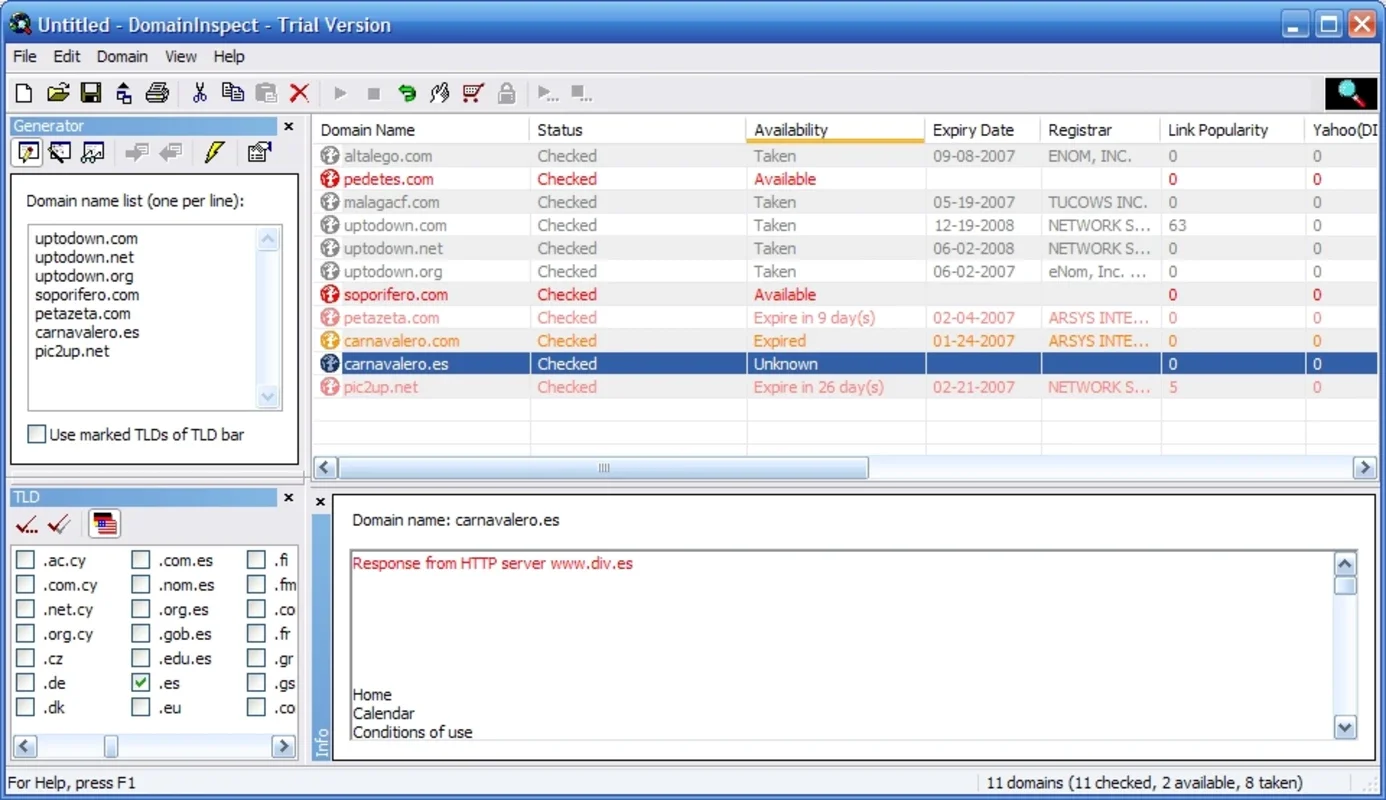Click the info pane scroll down arrow

coord(1345,728)
